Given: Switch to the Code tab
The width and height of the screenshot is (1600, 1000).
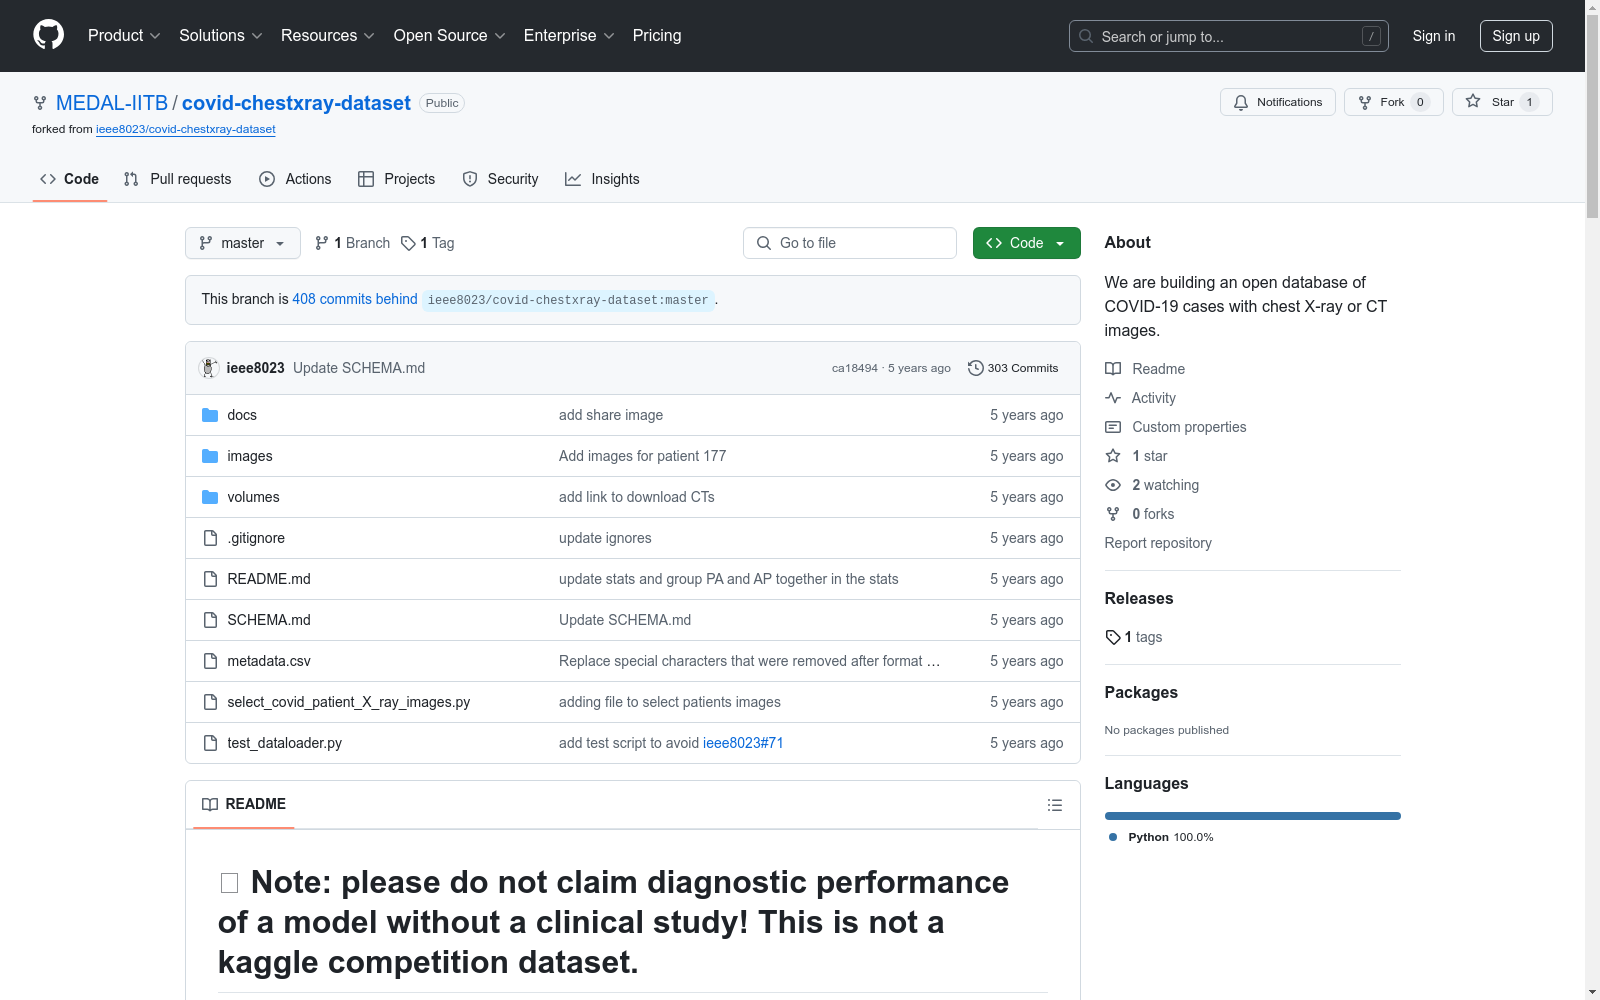Looking at the screenshot, I should click(x=70, y=179).
